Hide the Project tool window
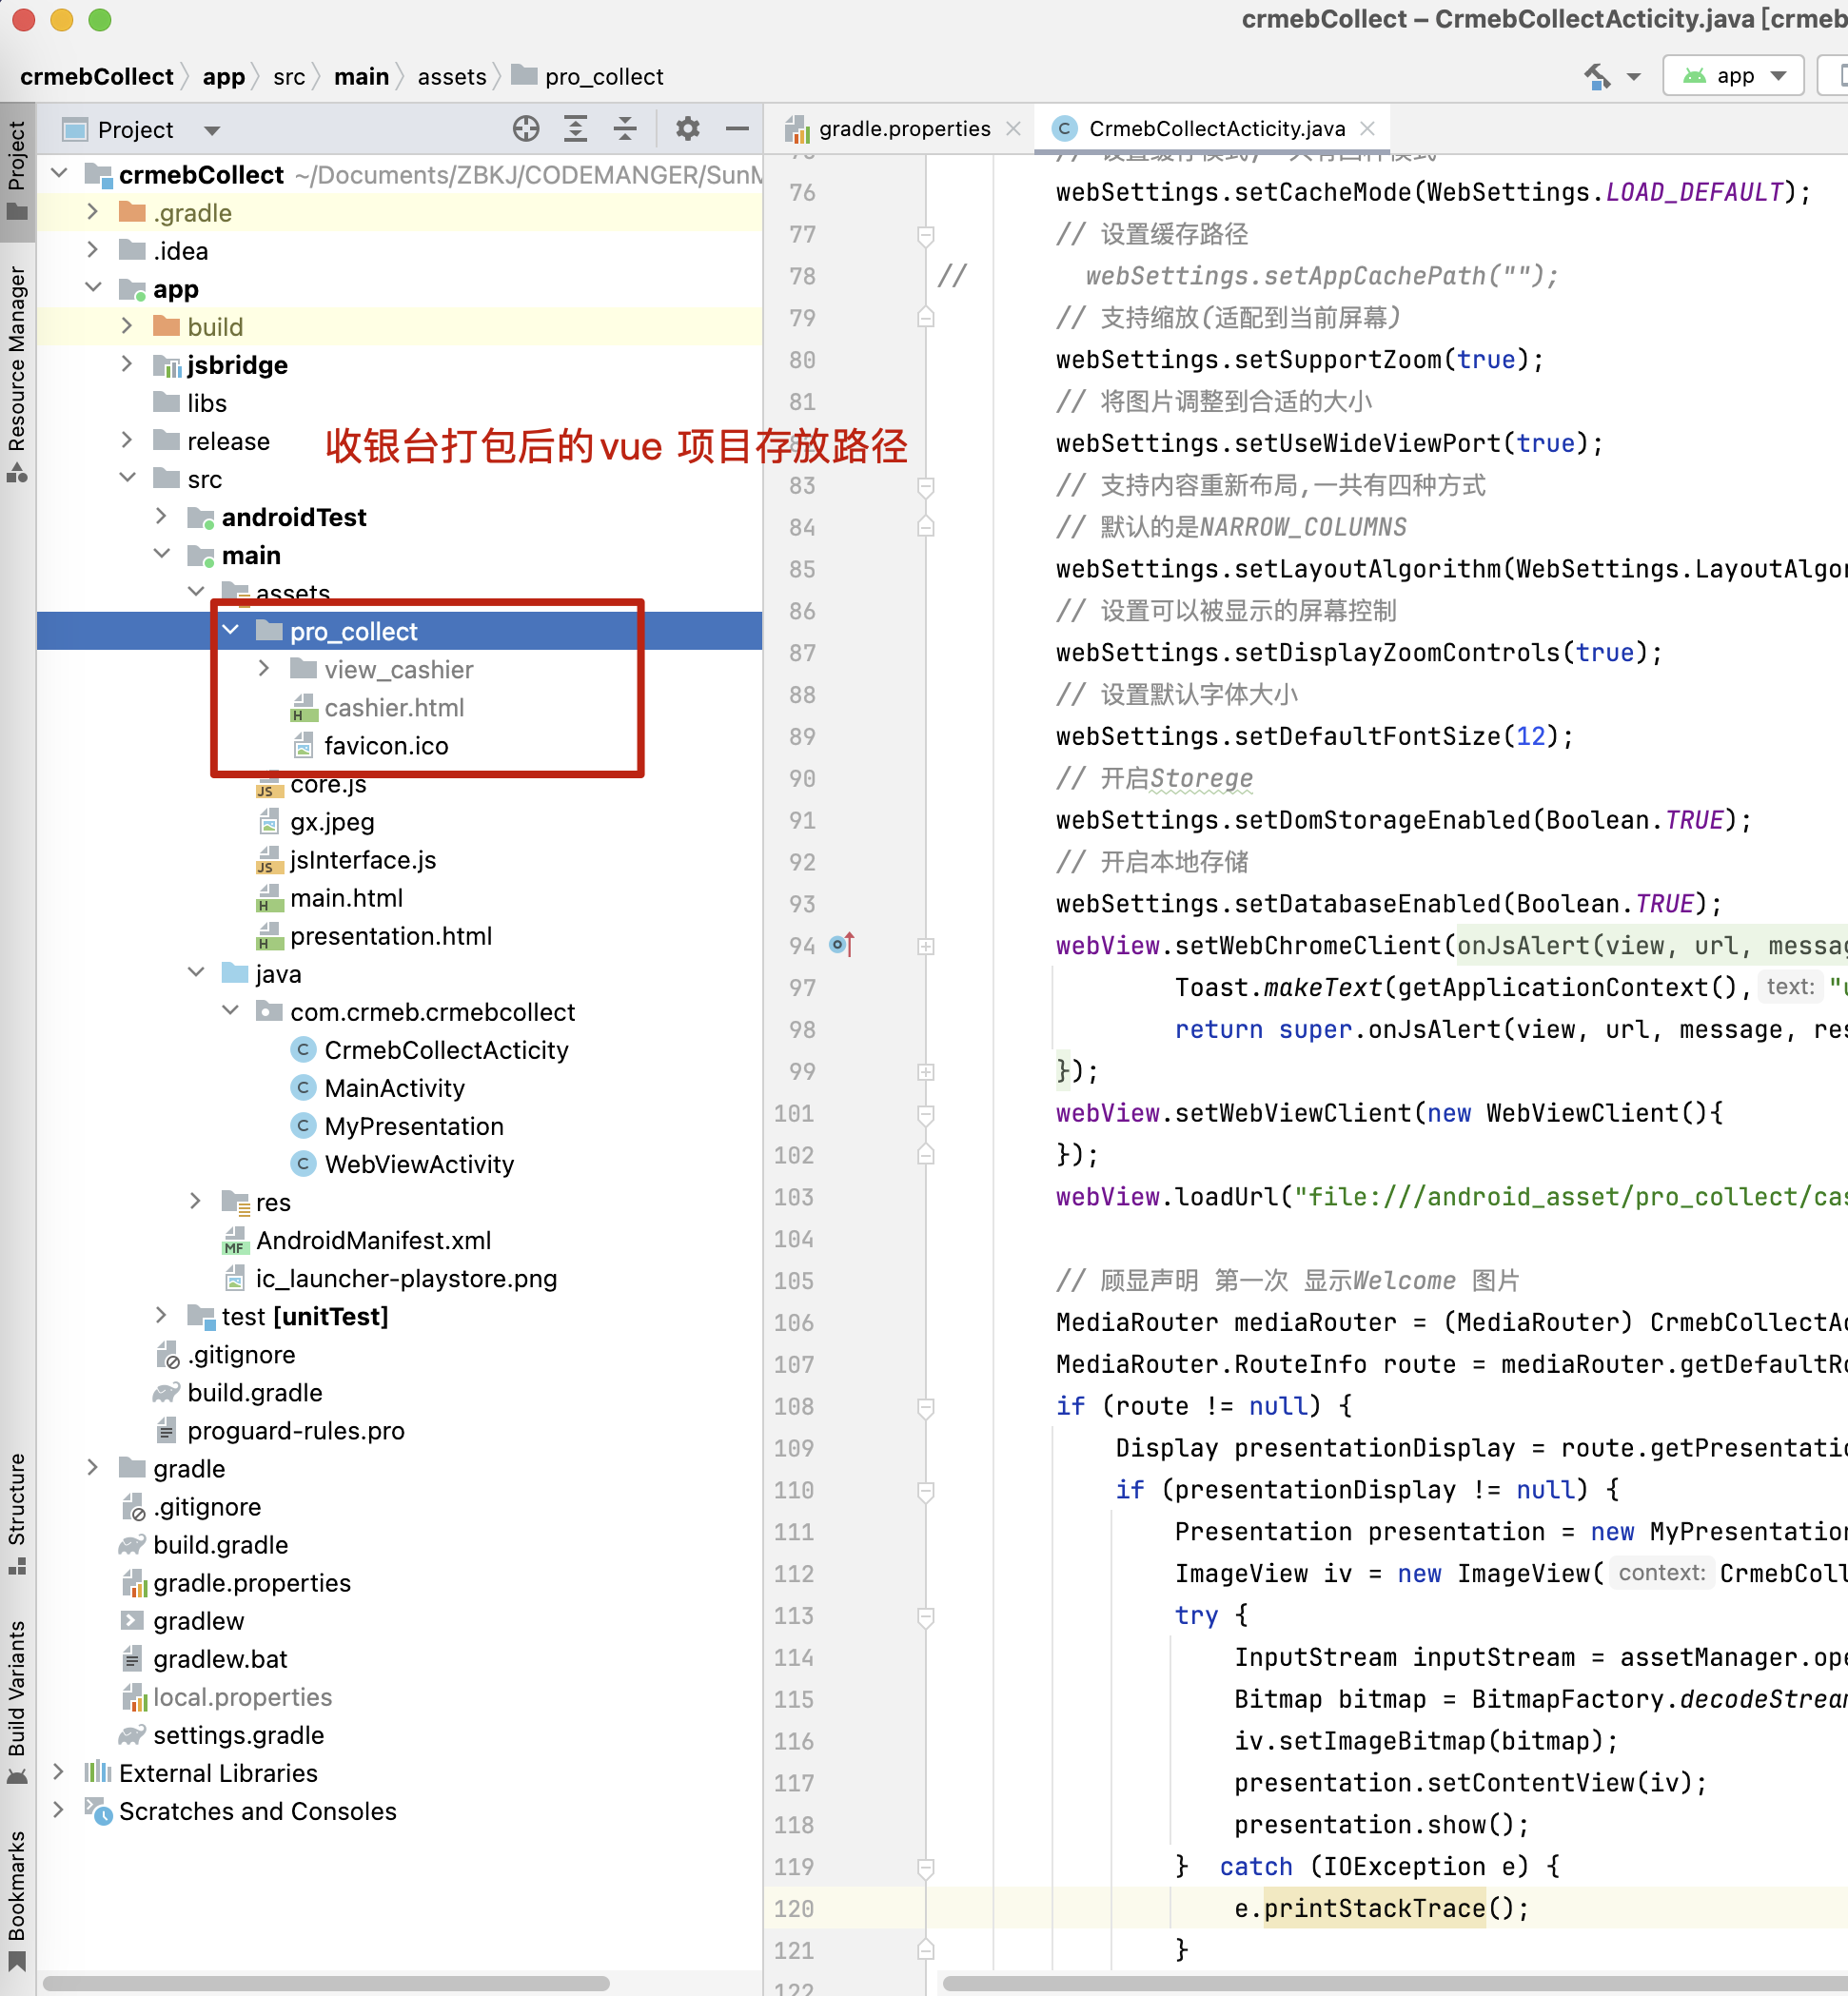 pyautogui.click(x=737, y=129)
